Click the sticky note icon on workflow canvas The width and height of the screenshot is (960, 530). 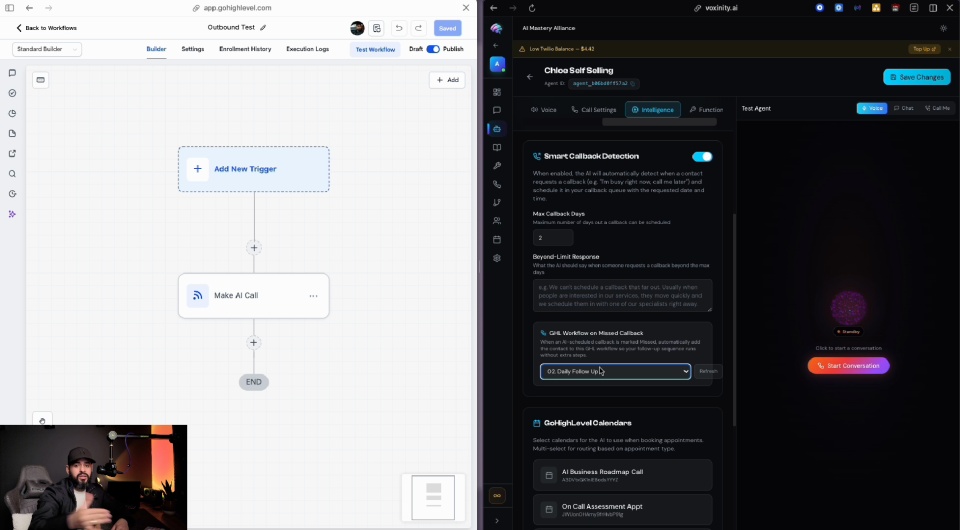click(40, 80)
